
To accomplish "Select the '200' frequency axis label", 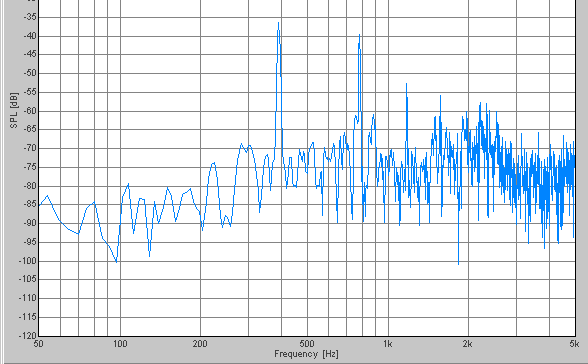I will tap(200, 344).
